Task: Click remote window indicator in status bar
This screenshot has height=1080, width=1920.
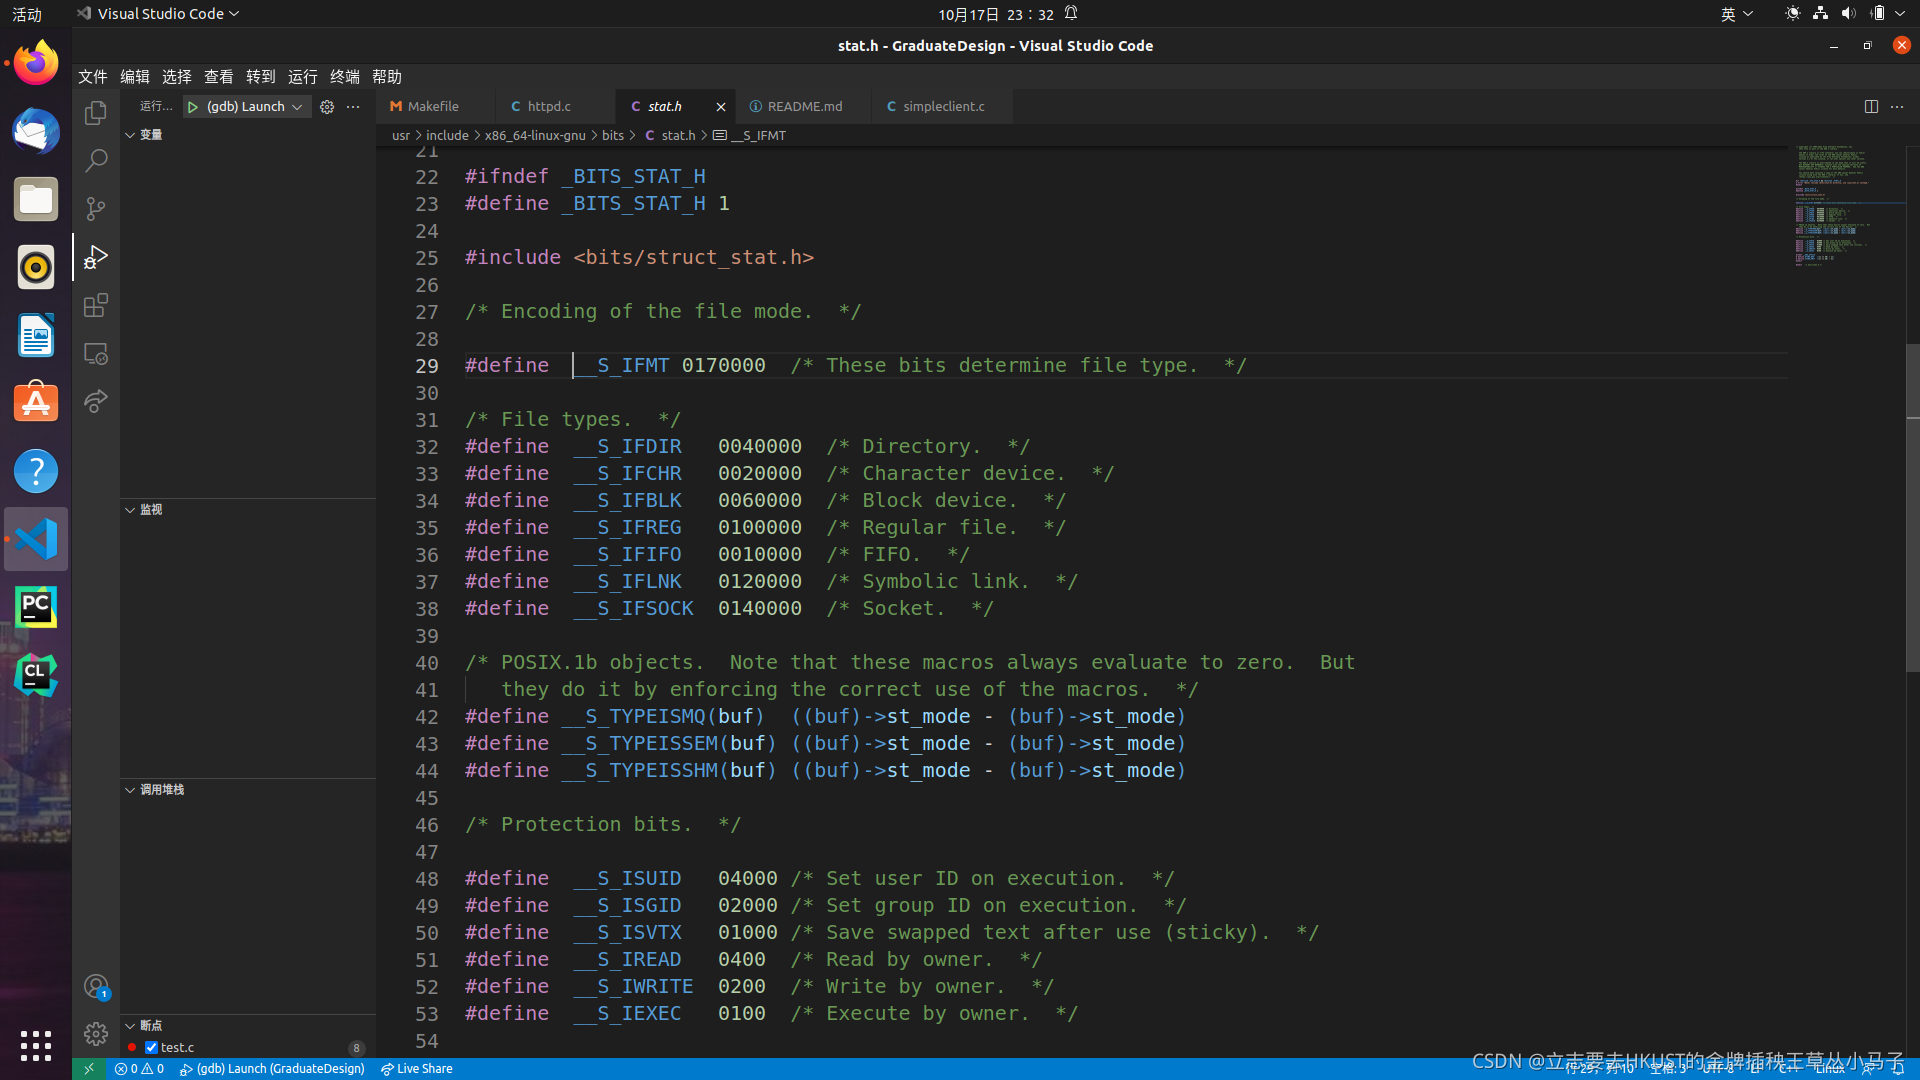Action: coord(89,1069)
